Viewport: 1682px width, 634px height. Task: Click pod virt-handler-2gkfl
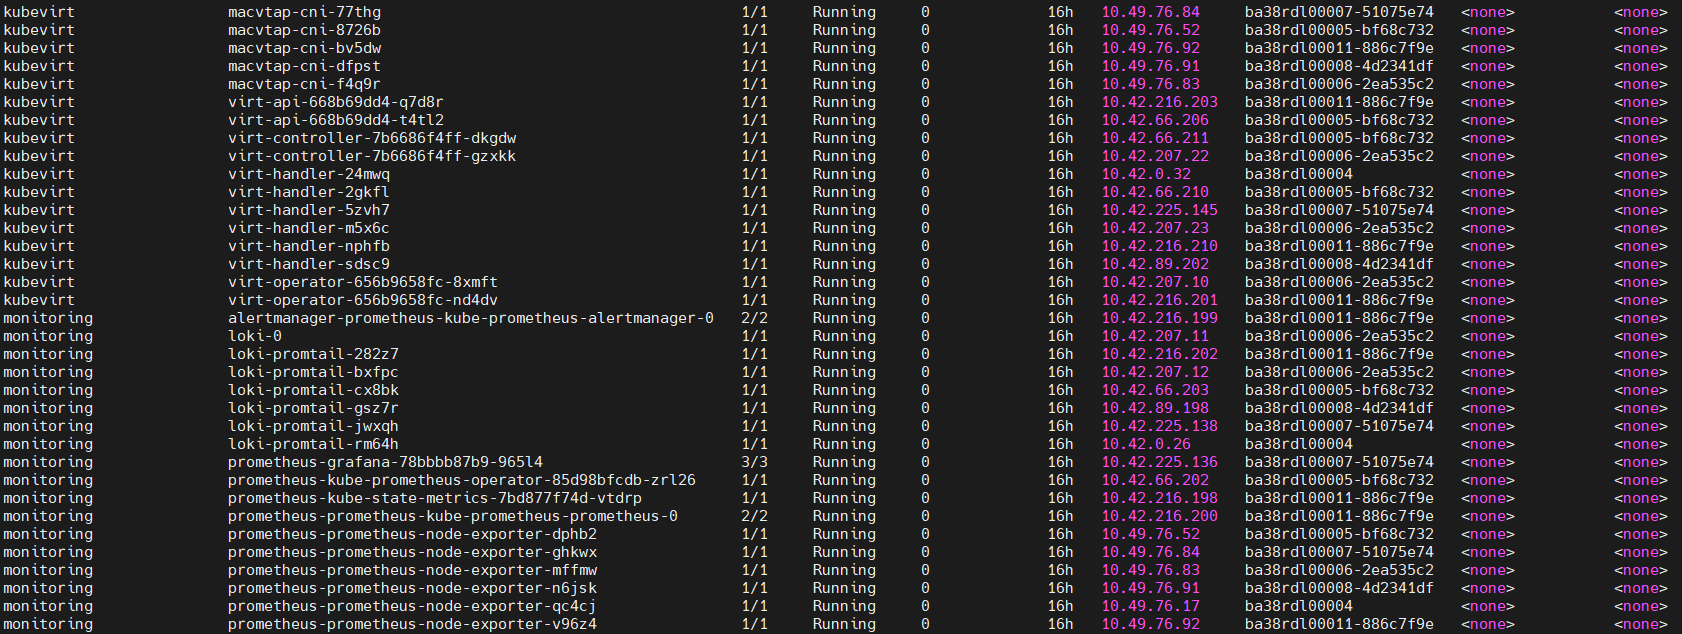click(x=309, y=192)
